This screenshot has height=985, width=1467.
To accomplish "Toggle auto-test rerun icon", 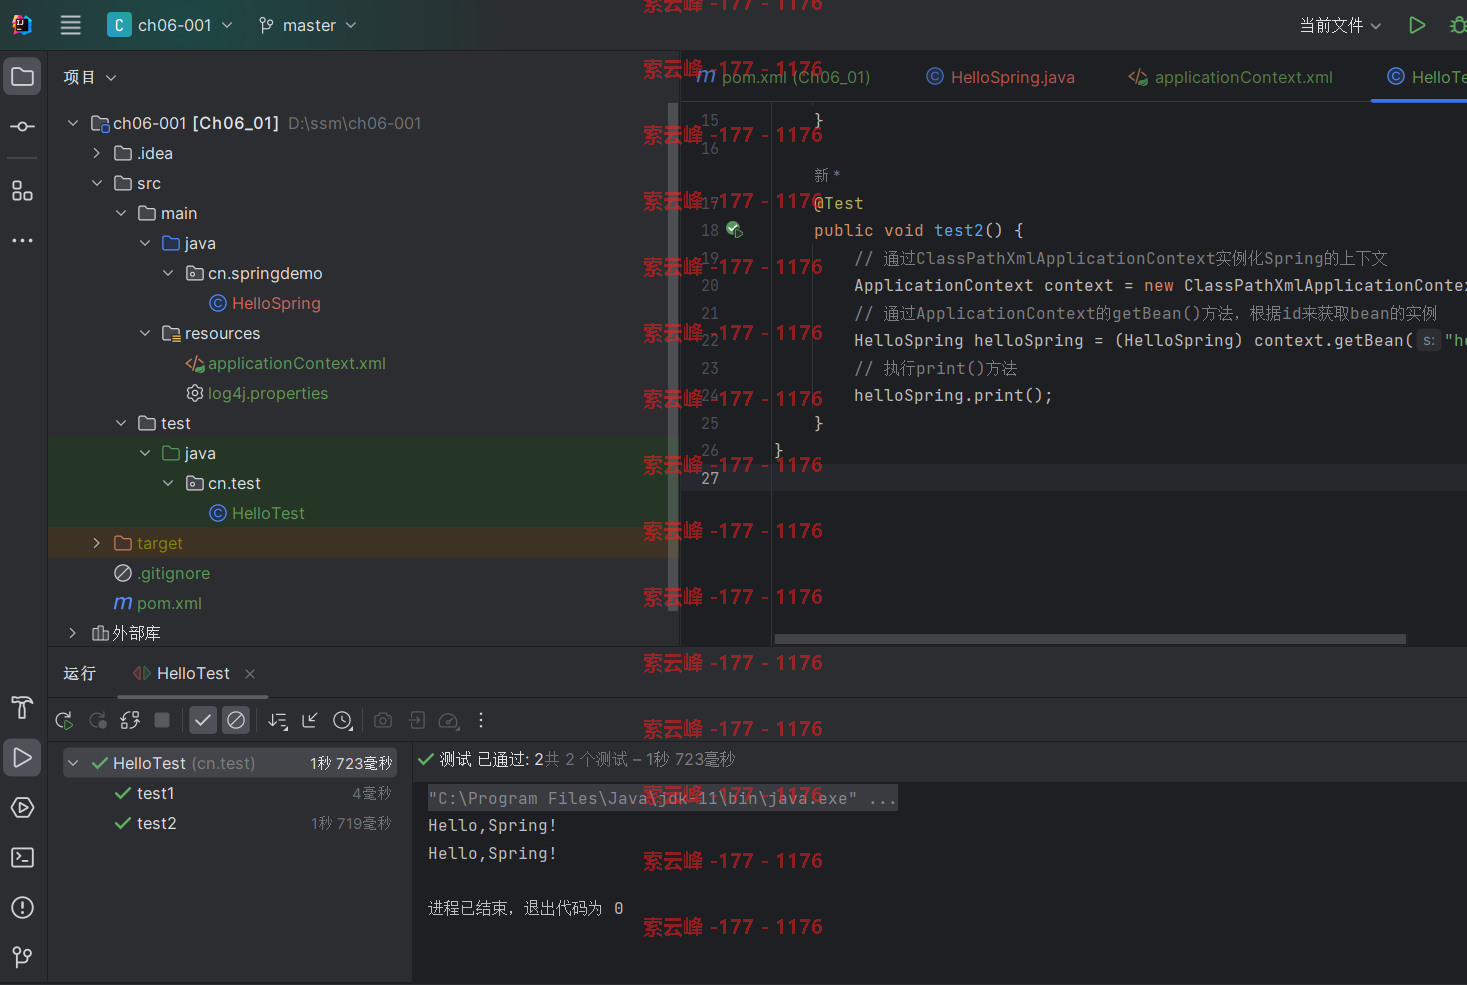I will tap(130, 720).
